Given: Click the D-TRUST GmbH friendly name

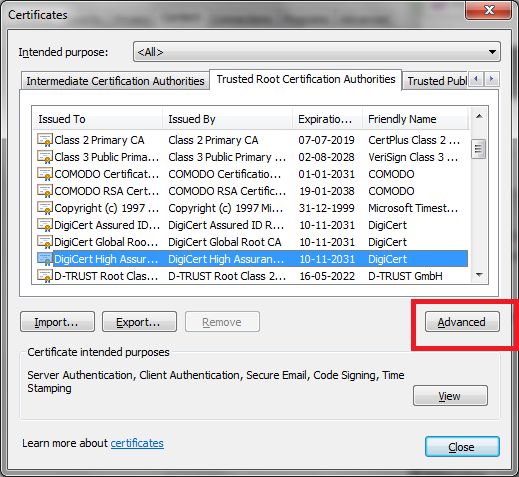Looking at the screenshot, I should pyautogui.click(x=405, y=276).
